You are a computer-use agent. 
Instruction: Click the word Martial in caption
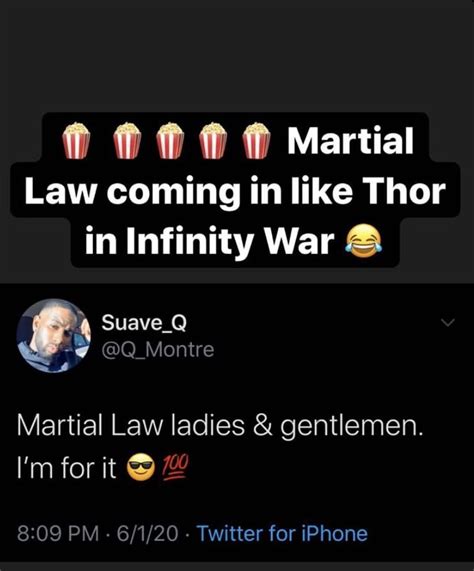pyautogui.click(x=351, y=140)
